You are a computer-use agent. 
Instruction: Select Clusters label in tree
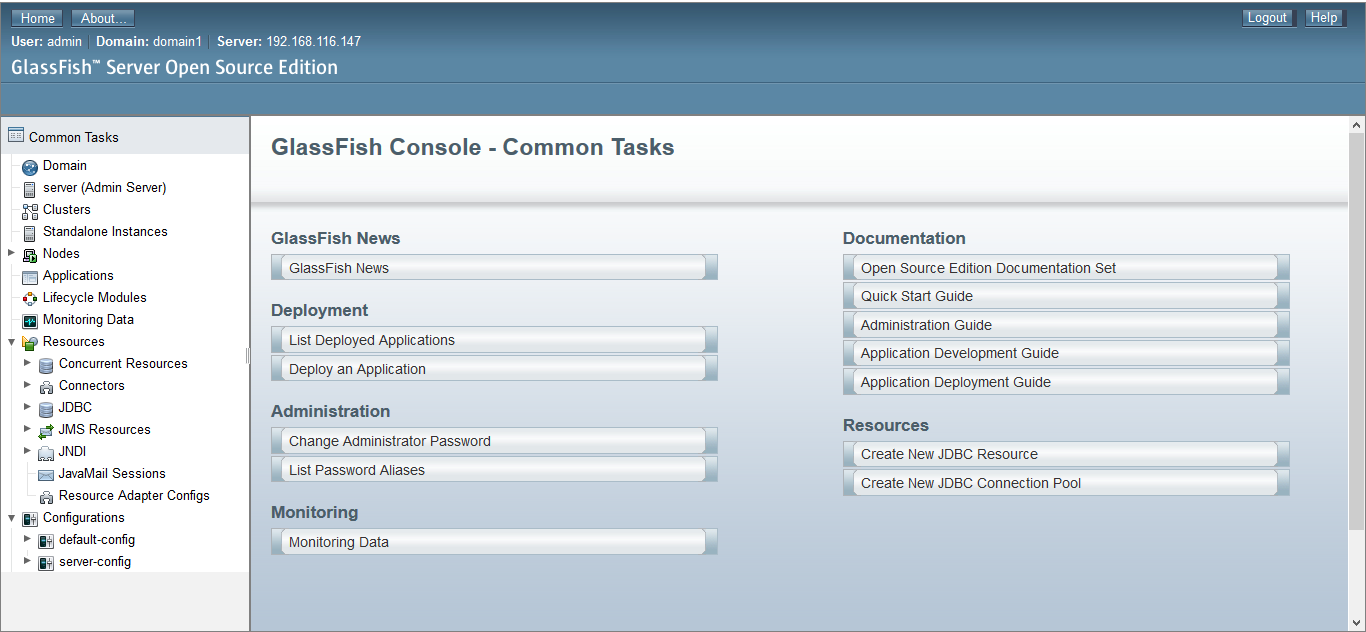click(67, 209)
